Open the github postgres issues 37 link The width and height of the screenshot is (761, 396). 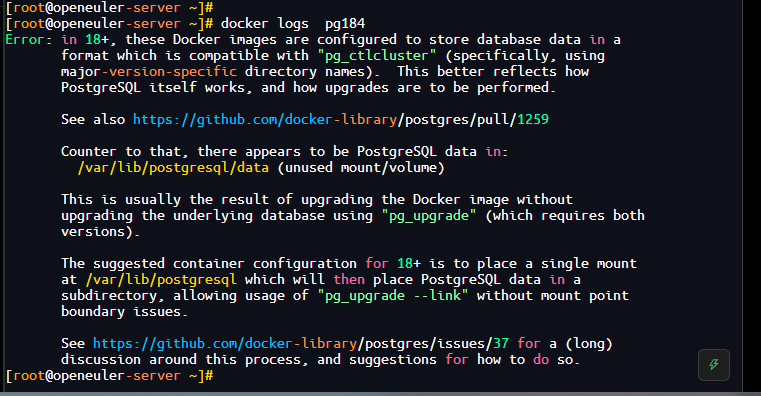click(x=301, y=344)
